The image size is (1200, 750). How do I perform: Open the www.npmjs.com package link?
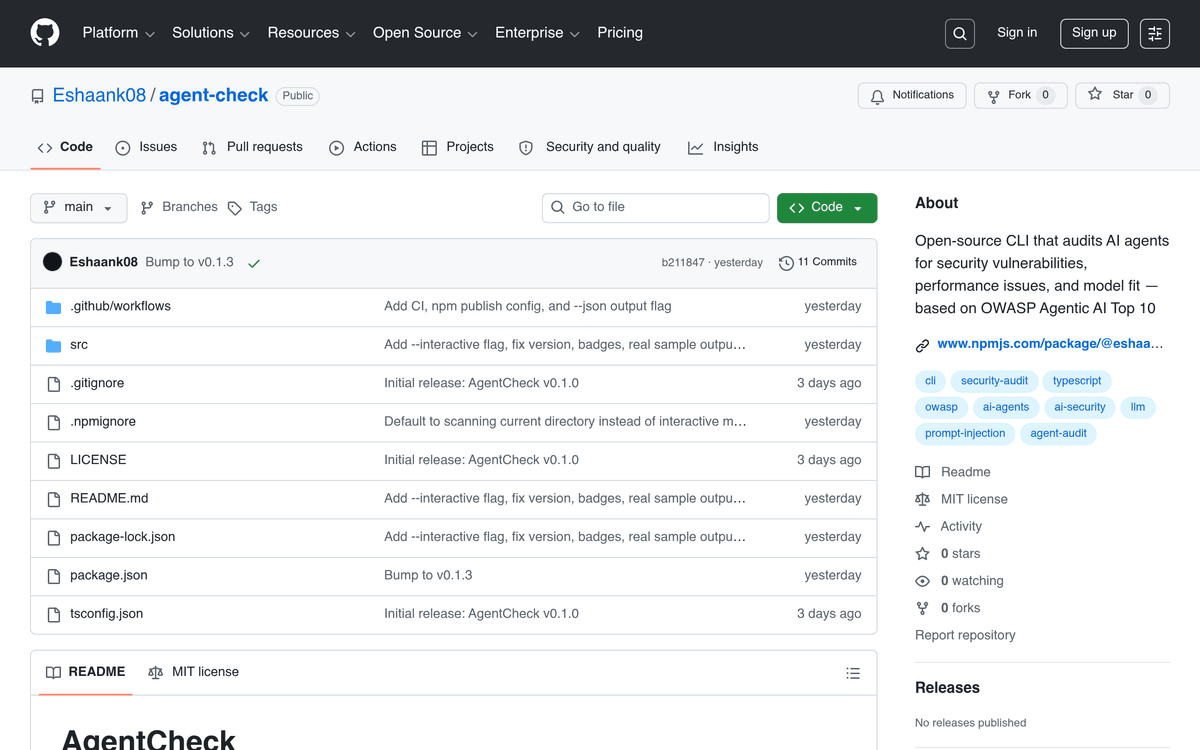pos(1050,344)
